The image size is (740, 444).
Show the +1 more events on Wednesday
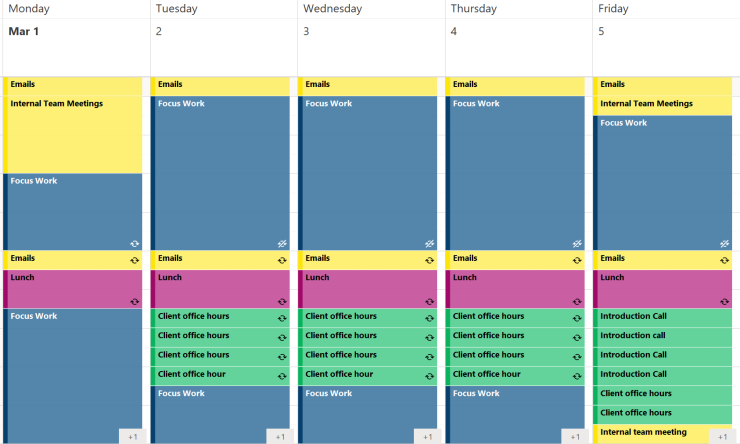click(x=427, y=436)
